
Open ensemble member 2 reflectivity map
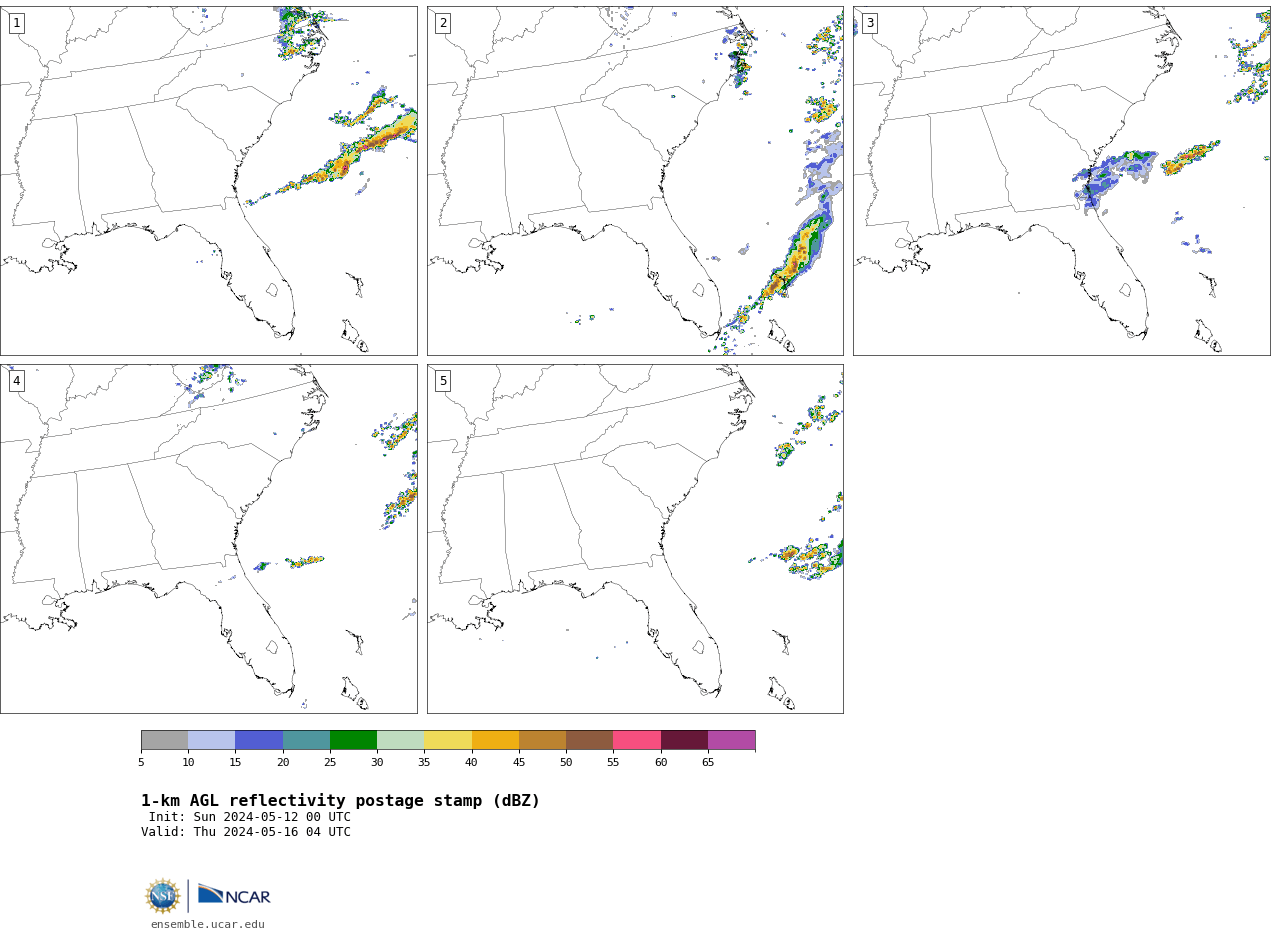(635, 181)
